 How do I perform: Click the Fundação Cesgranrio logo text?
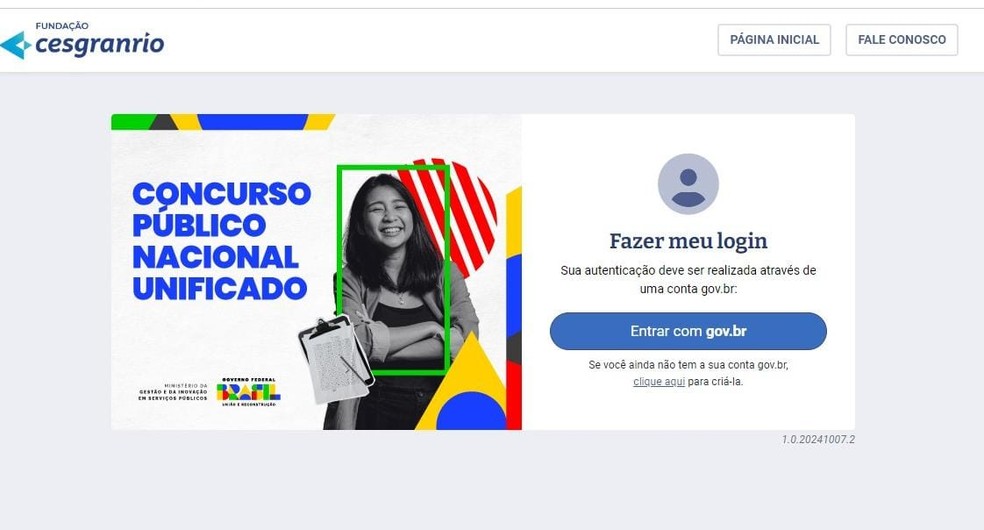click(100, 40)
